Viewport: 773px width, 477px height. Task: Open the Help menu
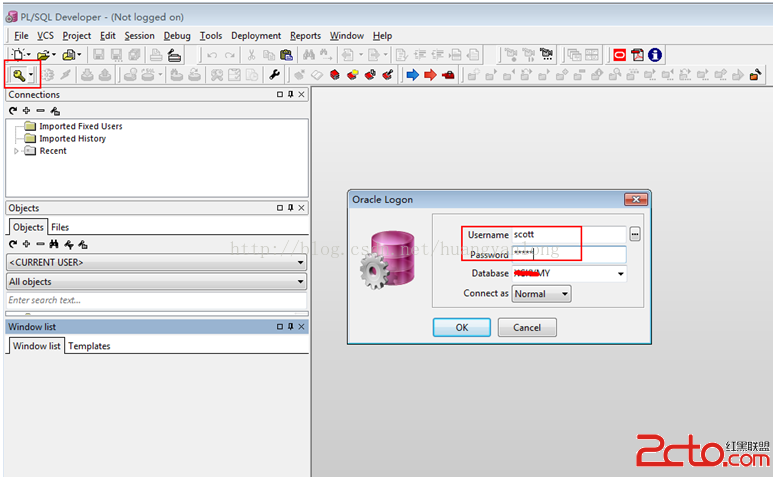point(382,35)
